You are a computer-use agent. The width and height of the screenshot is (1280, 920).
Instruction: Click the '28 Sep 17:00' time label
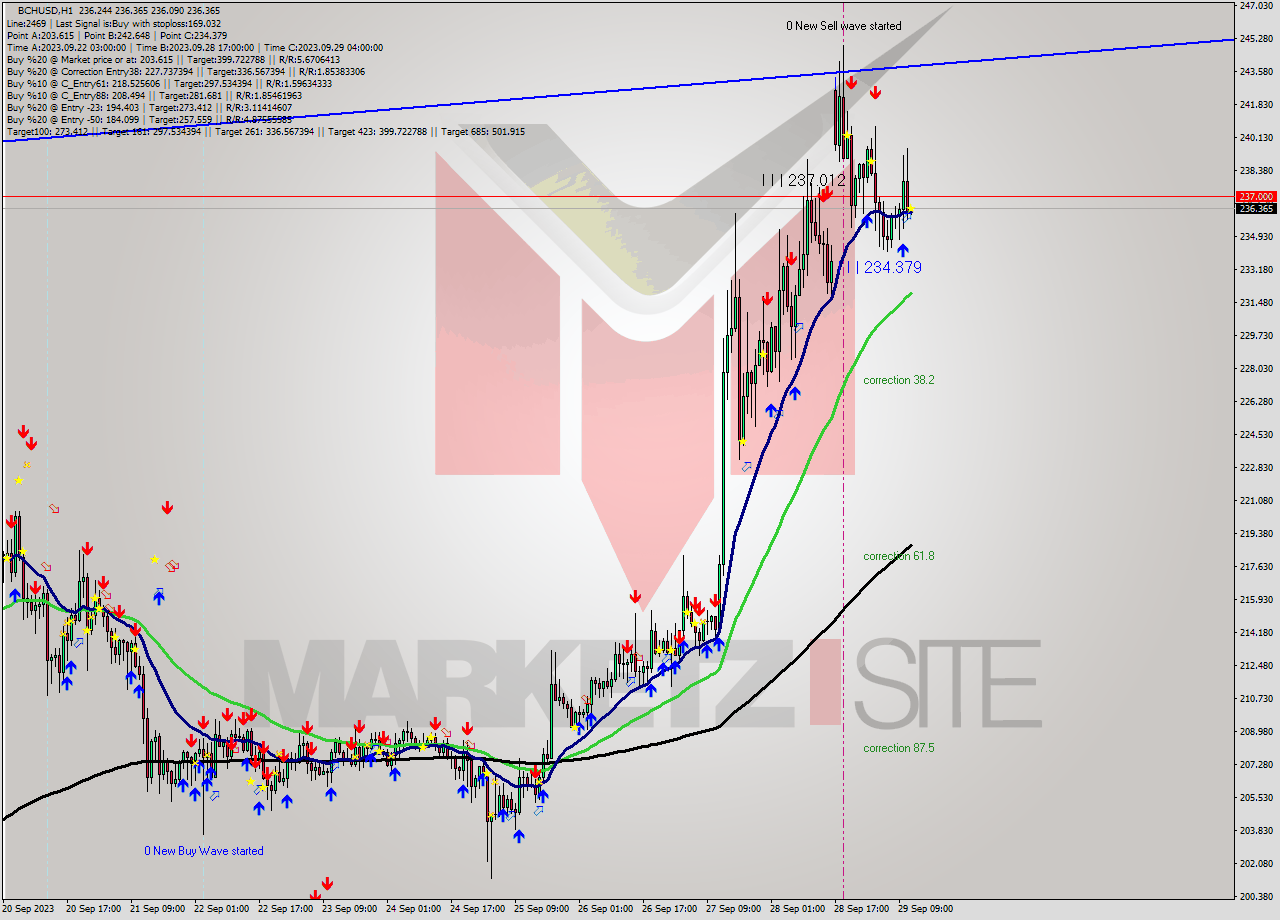pyautogui.click(x=862, y=910)
